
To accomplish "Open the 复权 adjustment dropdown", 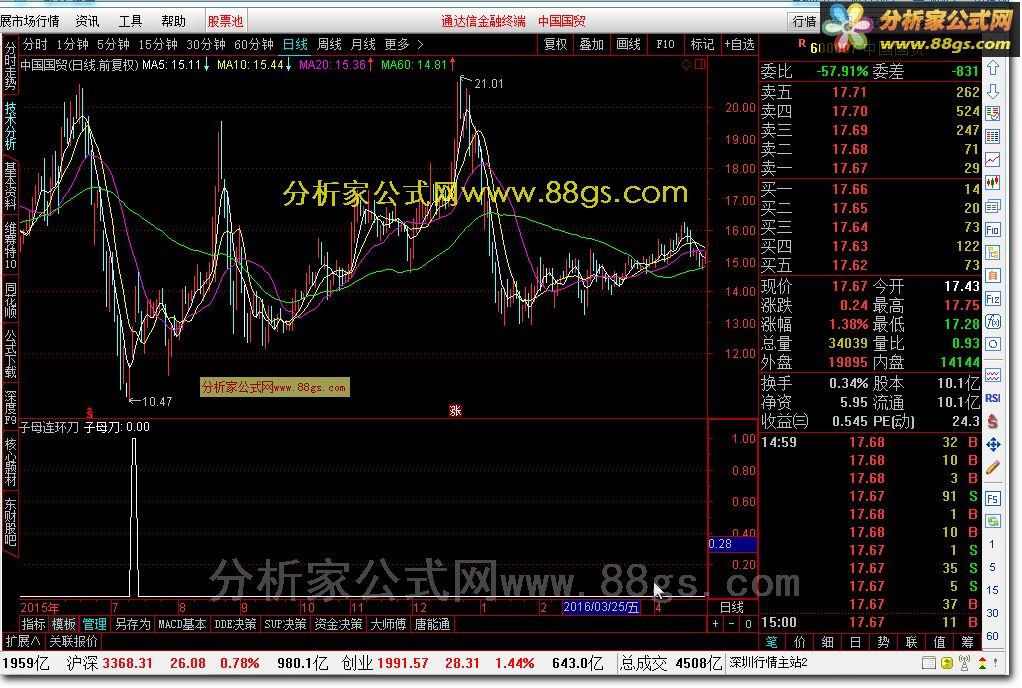I will coord(555,44).
